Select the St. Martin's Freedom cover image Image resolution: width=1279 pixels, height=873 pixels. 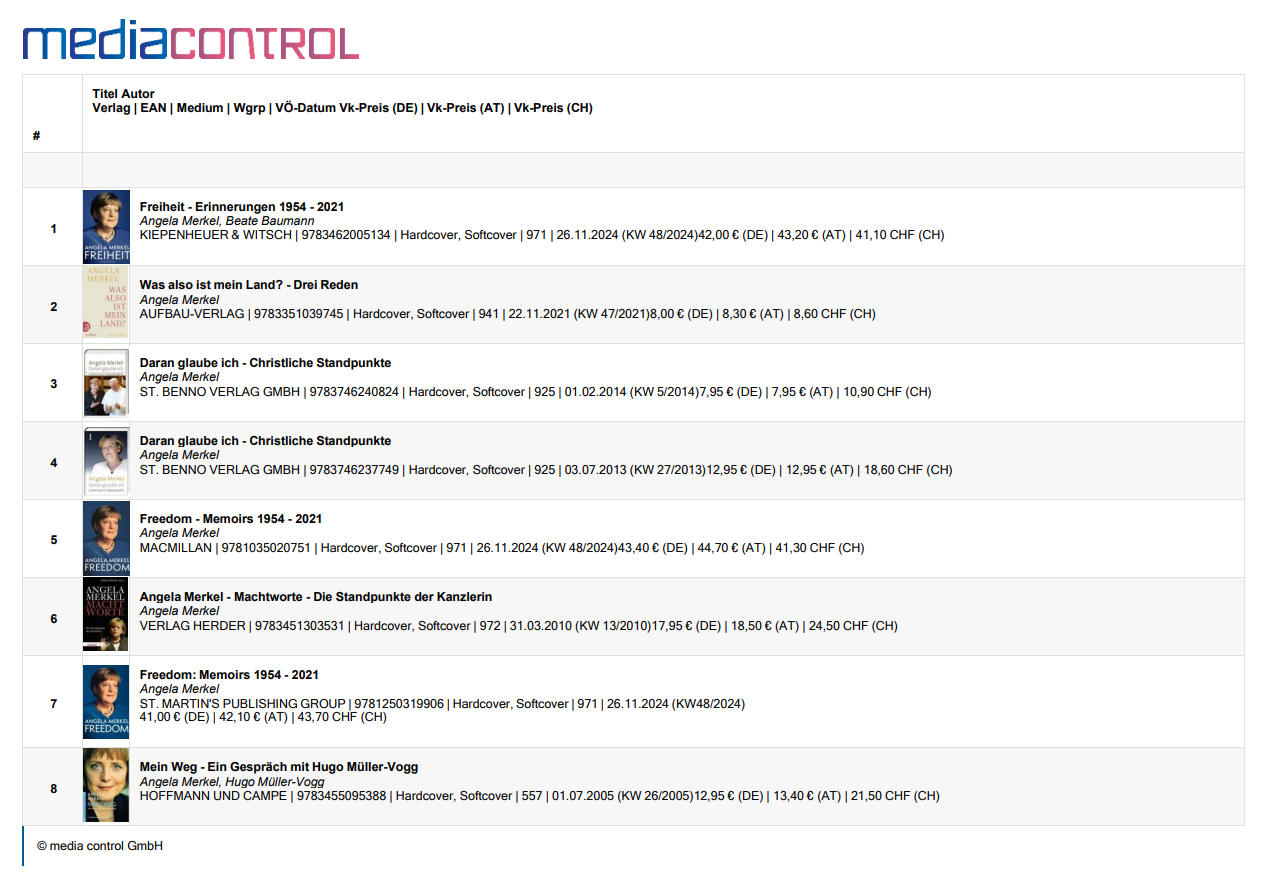[106, 702]
